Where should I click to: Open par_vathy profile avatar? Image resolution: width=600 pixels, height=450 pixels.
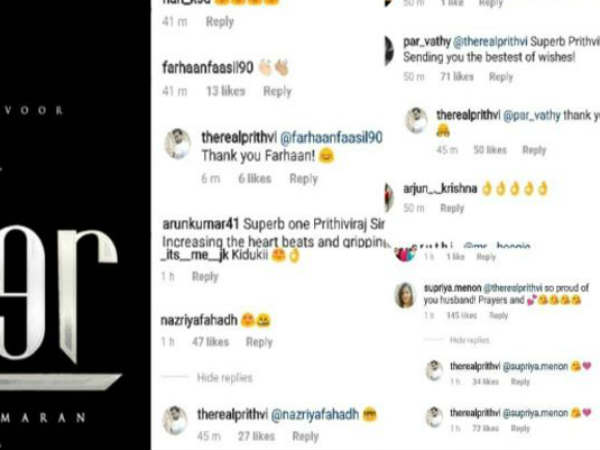point(389,50)
